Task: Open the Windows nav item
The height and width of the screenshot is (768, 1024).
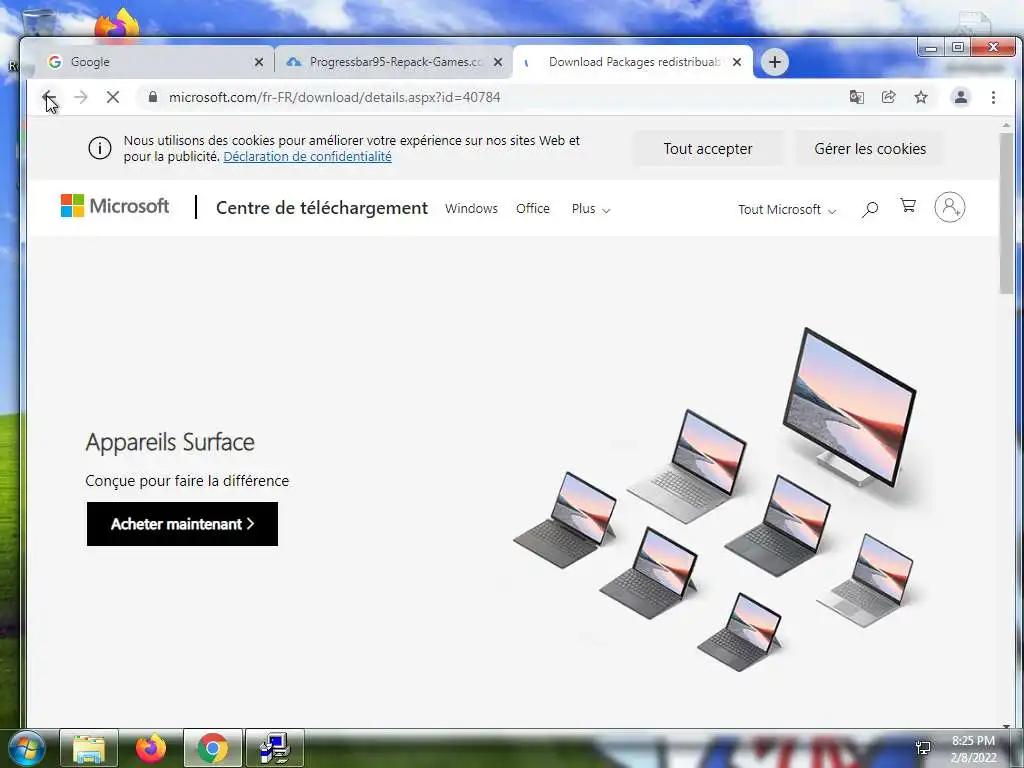Action: tap(472, 208)
